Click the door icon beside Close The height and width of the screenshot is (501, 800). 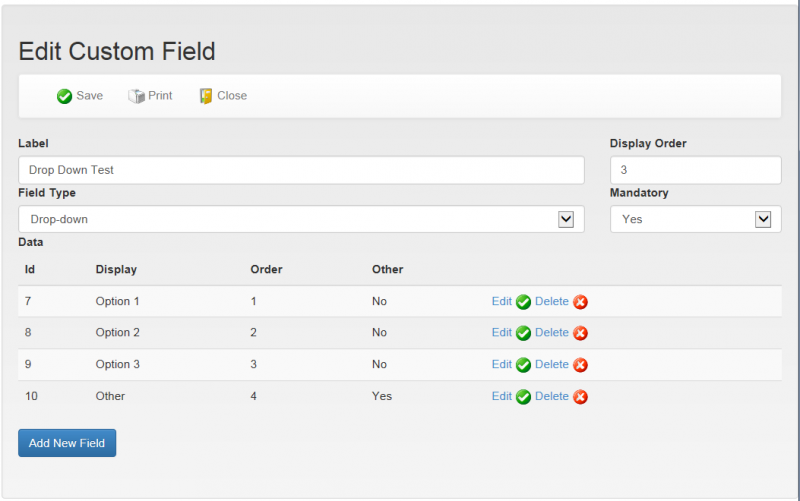pyautogui.click(x=206, y=96)
